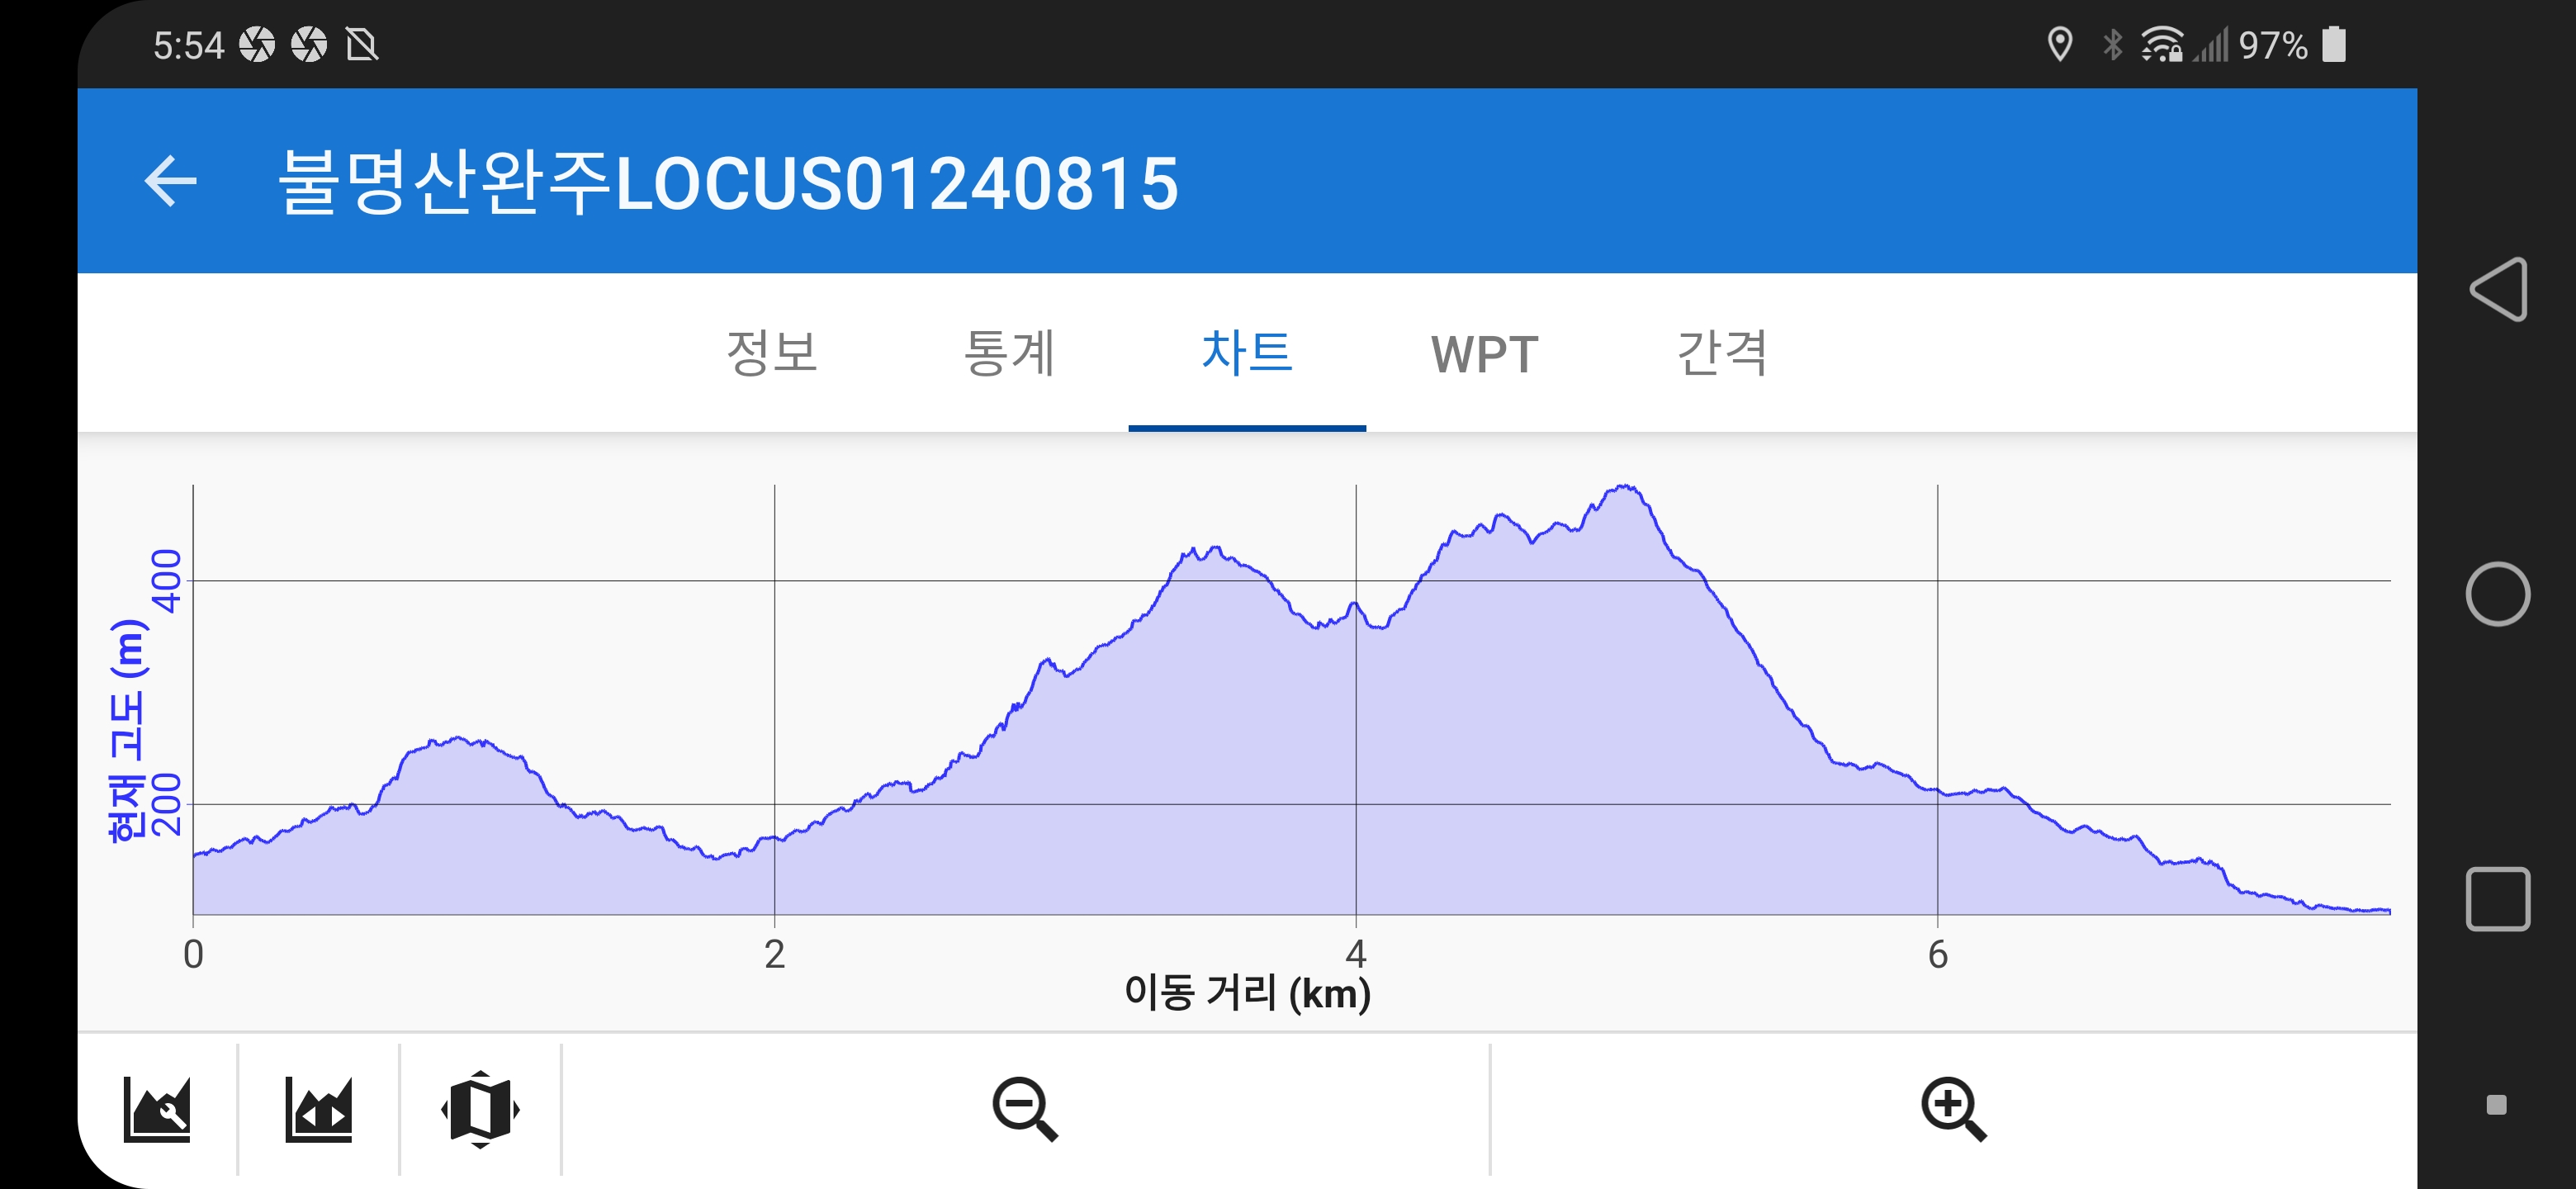The image size is (2576, 1189).
Task: Zoom in the elevation chart
Action: (x=1953, y=1109)
